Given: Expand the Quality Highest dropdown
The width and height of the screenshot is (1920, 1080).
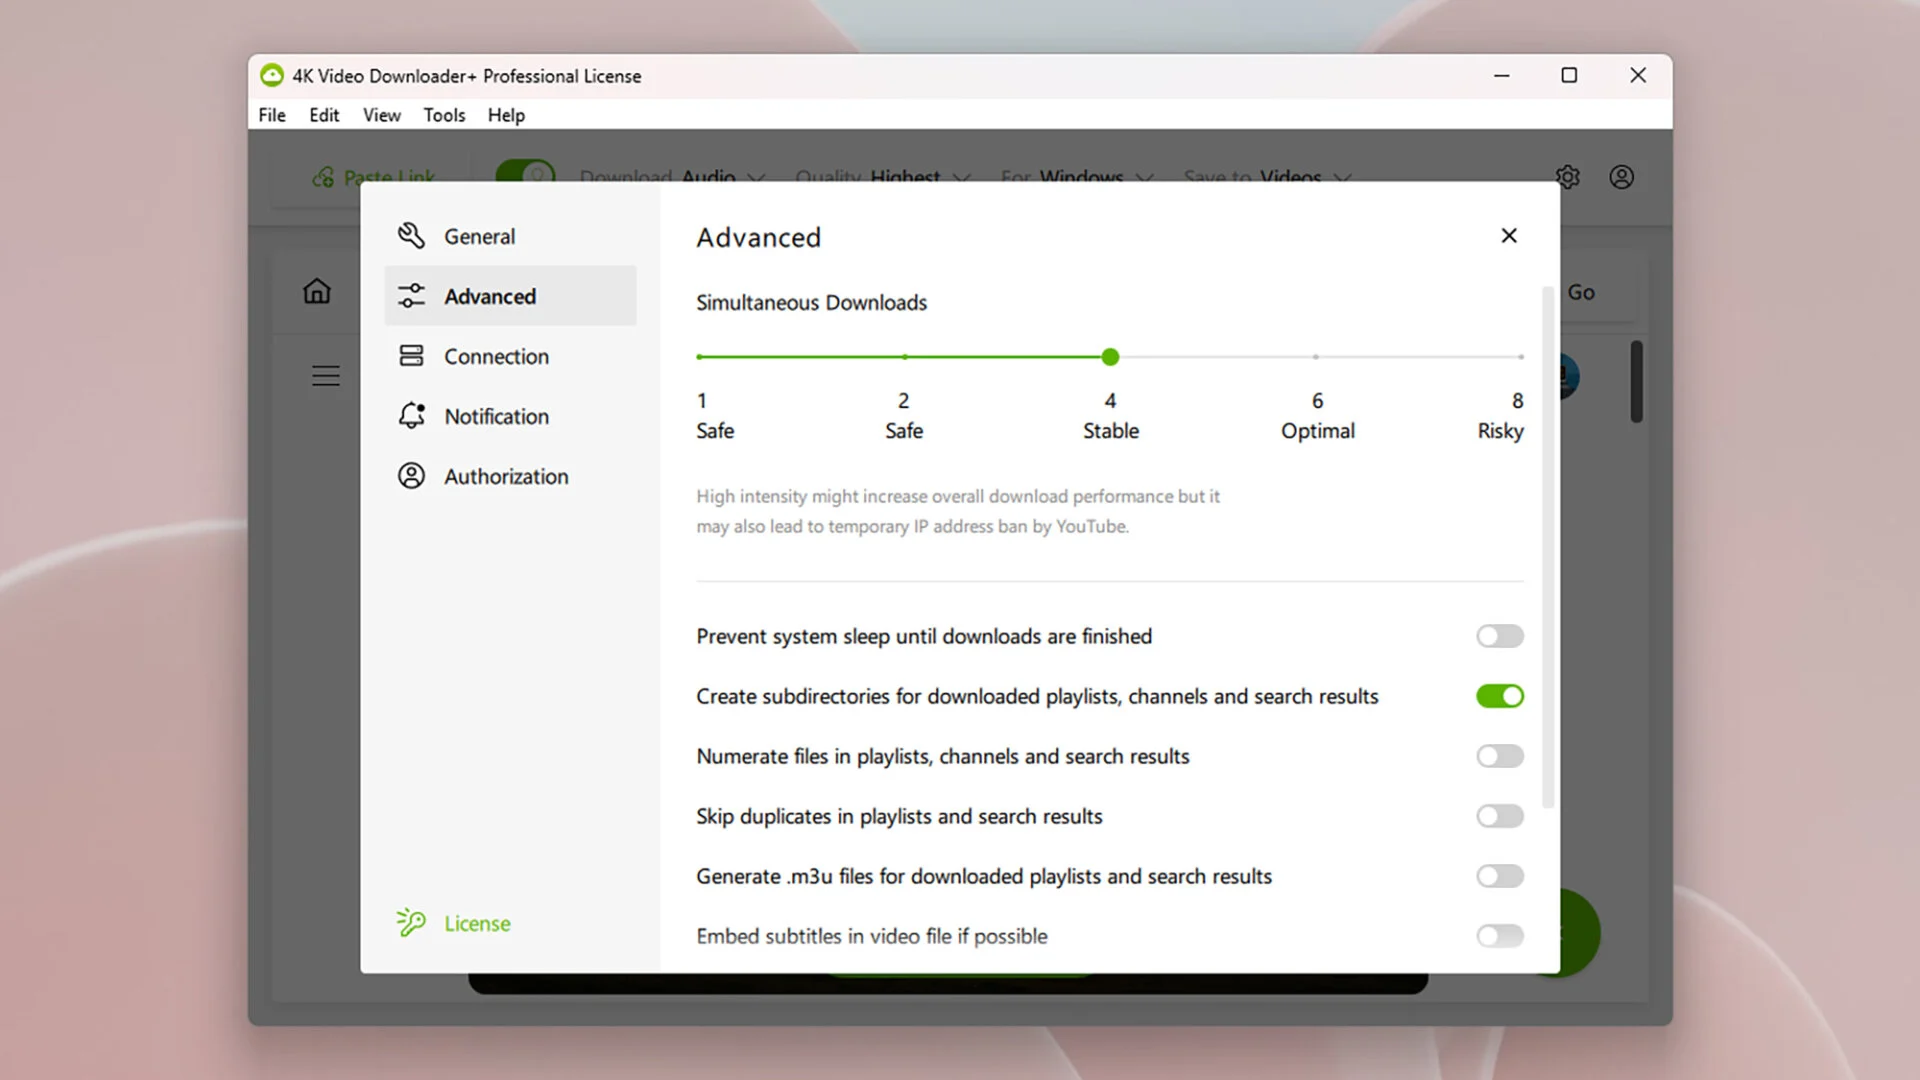Looking at the screenshot, I should click(883, 177).
